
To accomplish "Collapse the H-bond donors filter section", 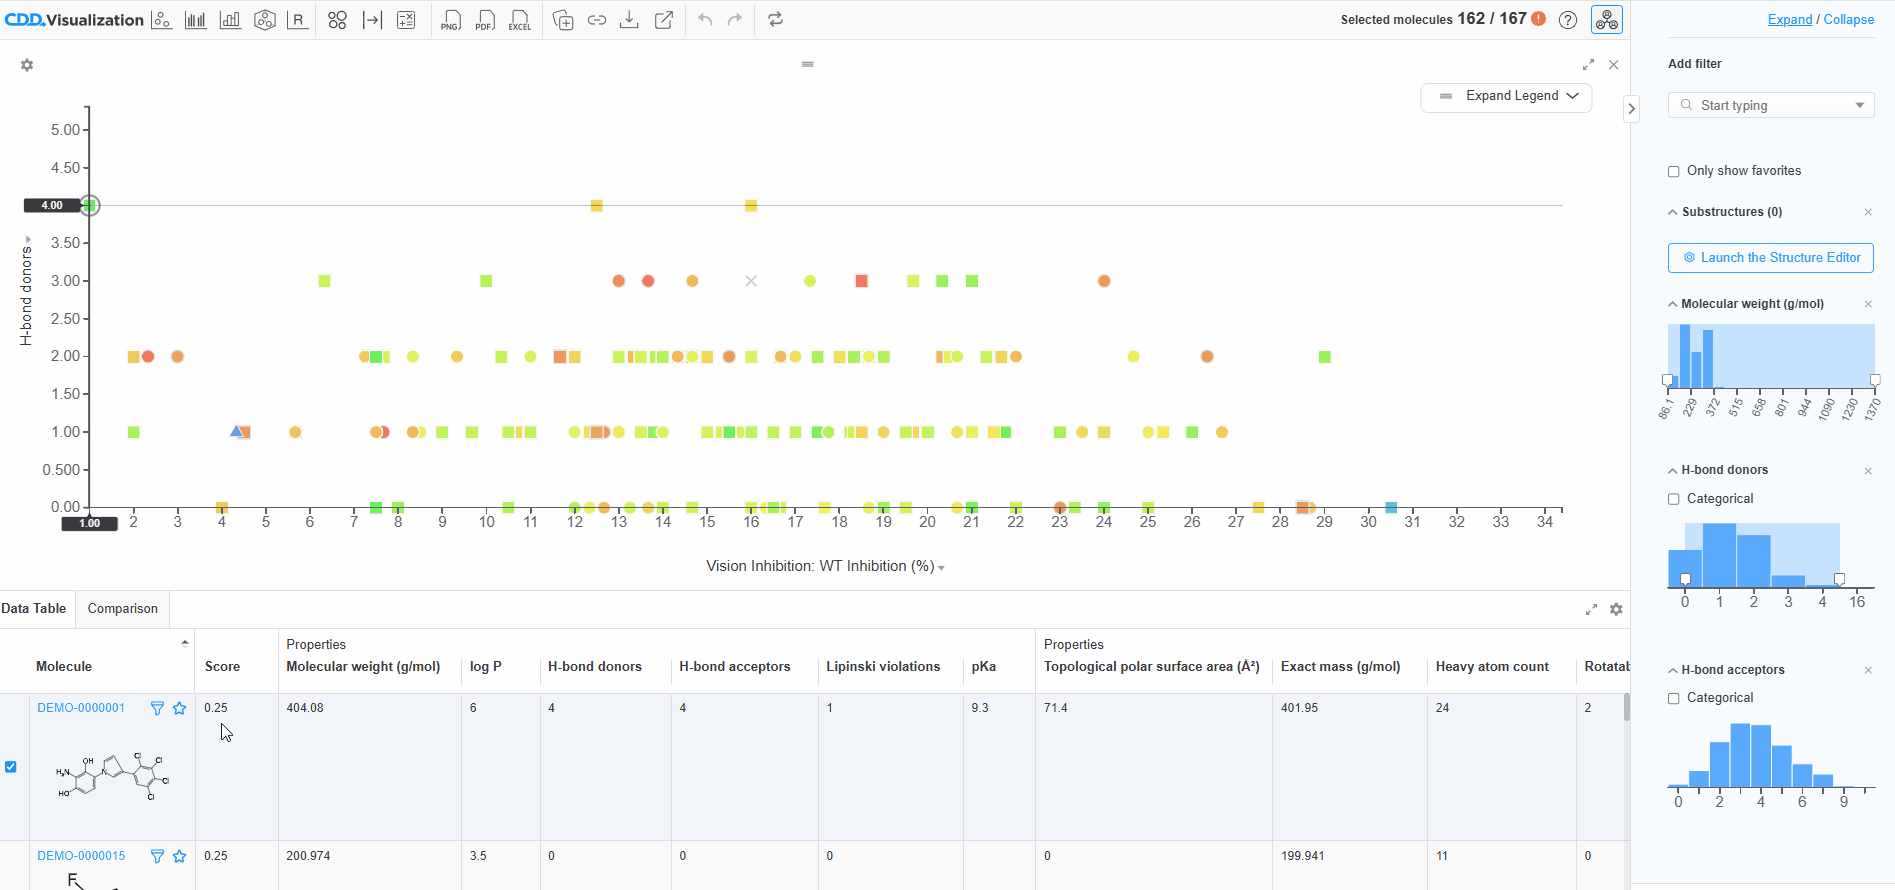I will (1673, 470).
